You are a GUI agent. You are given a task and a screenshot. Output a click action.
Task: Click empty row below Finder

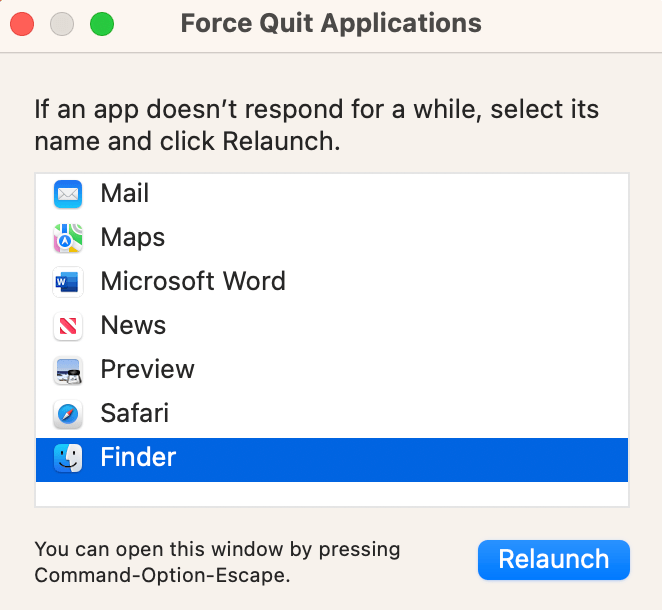[x=332, y=494]
